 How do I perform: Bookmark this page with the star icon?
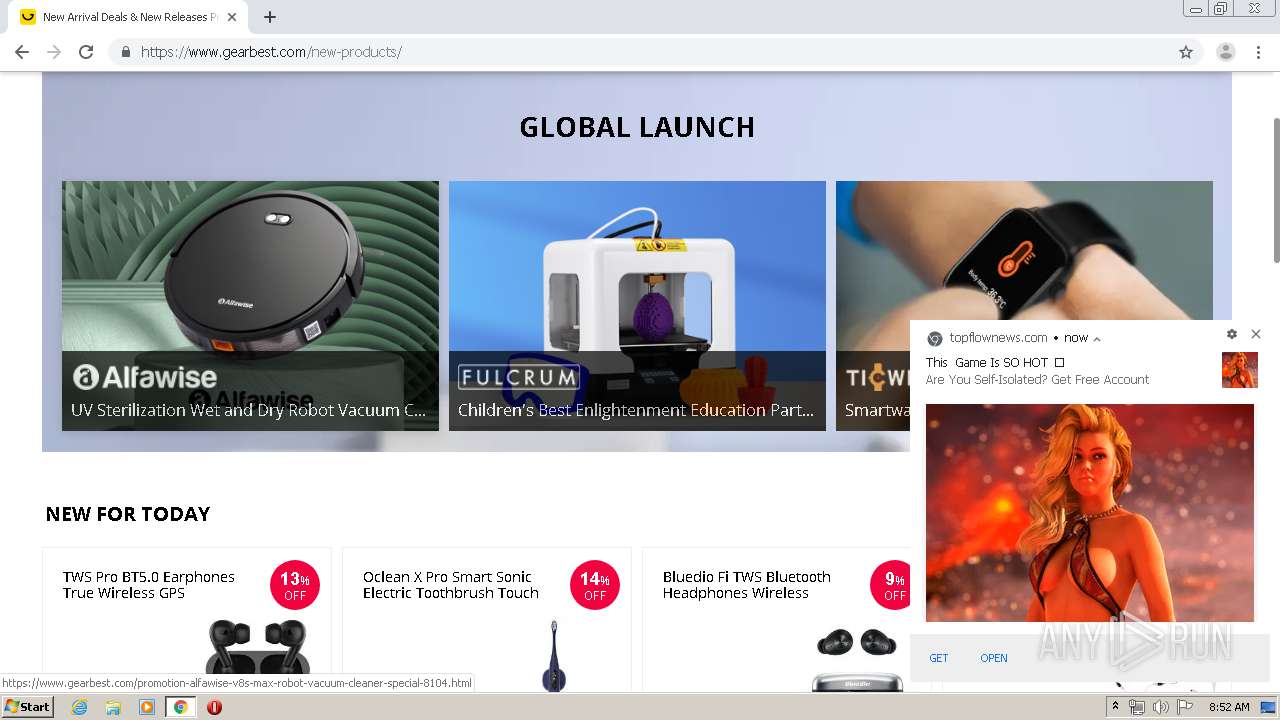pos(1186,52)
